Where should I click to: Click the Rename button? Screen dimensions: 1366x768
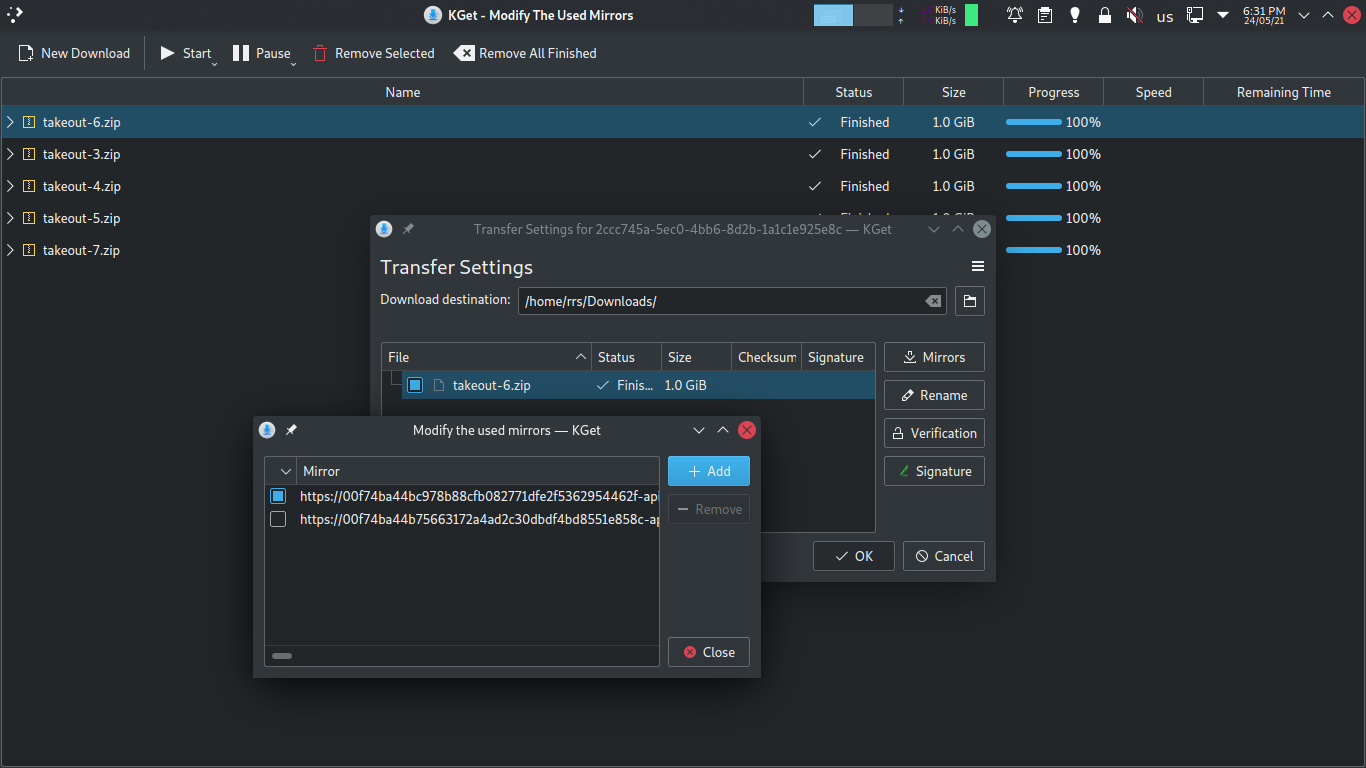pyautogui.click(x=934, y=395)
